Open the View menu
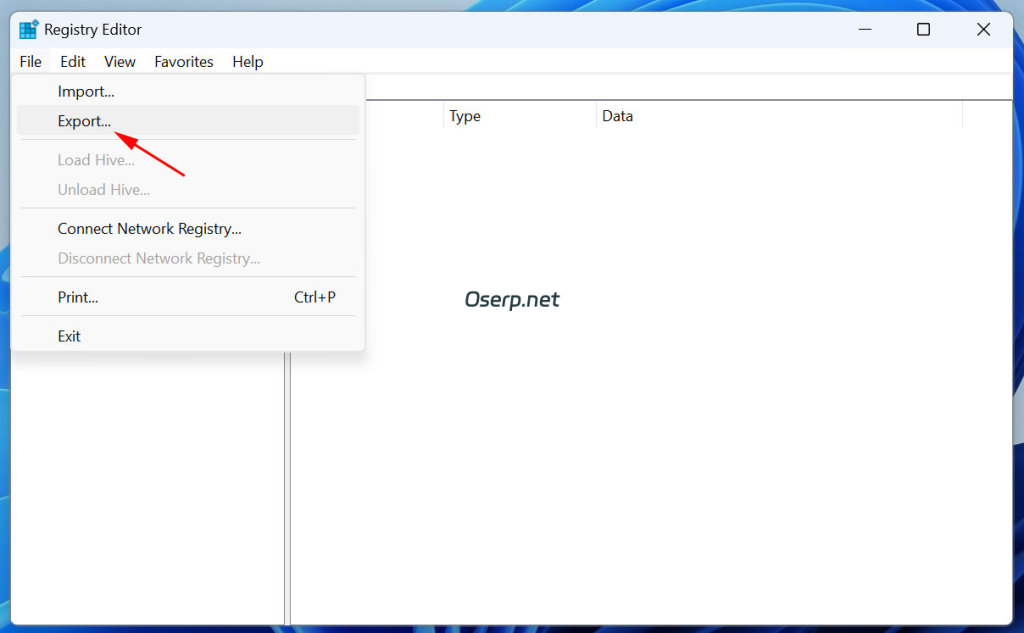1024x633 pixels. pos(119,61)
